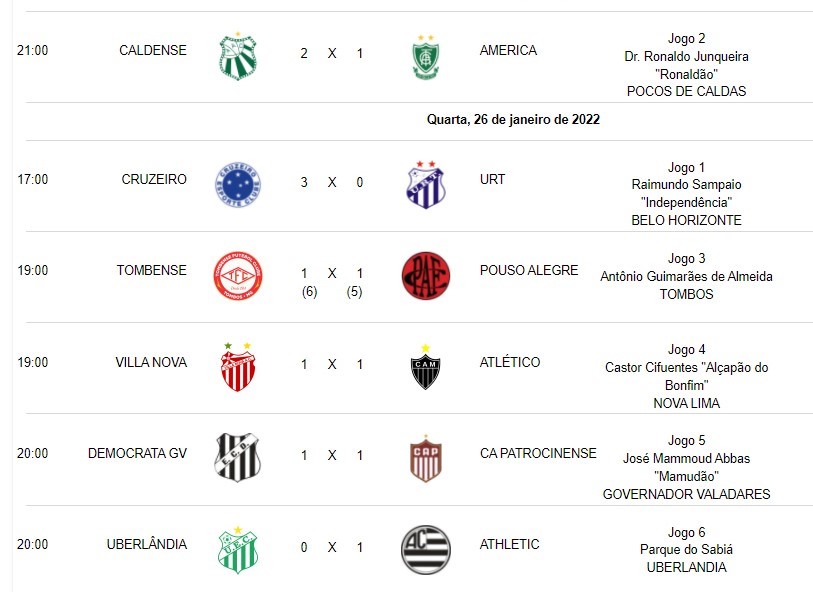Viewport: 813px width, 603px height.
Task: Click the POUSO ALEGRE team name
Action: (x=529, y=270)
